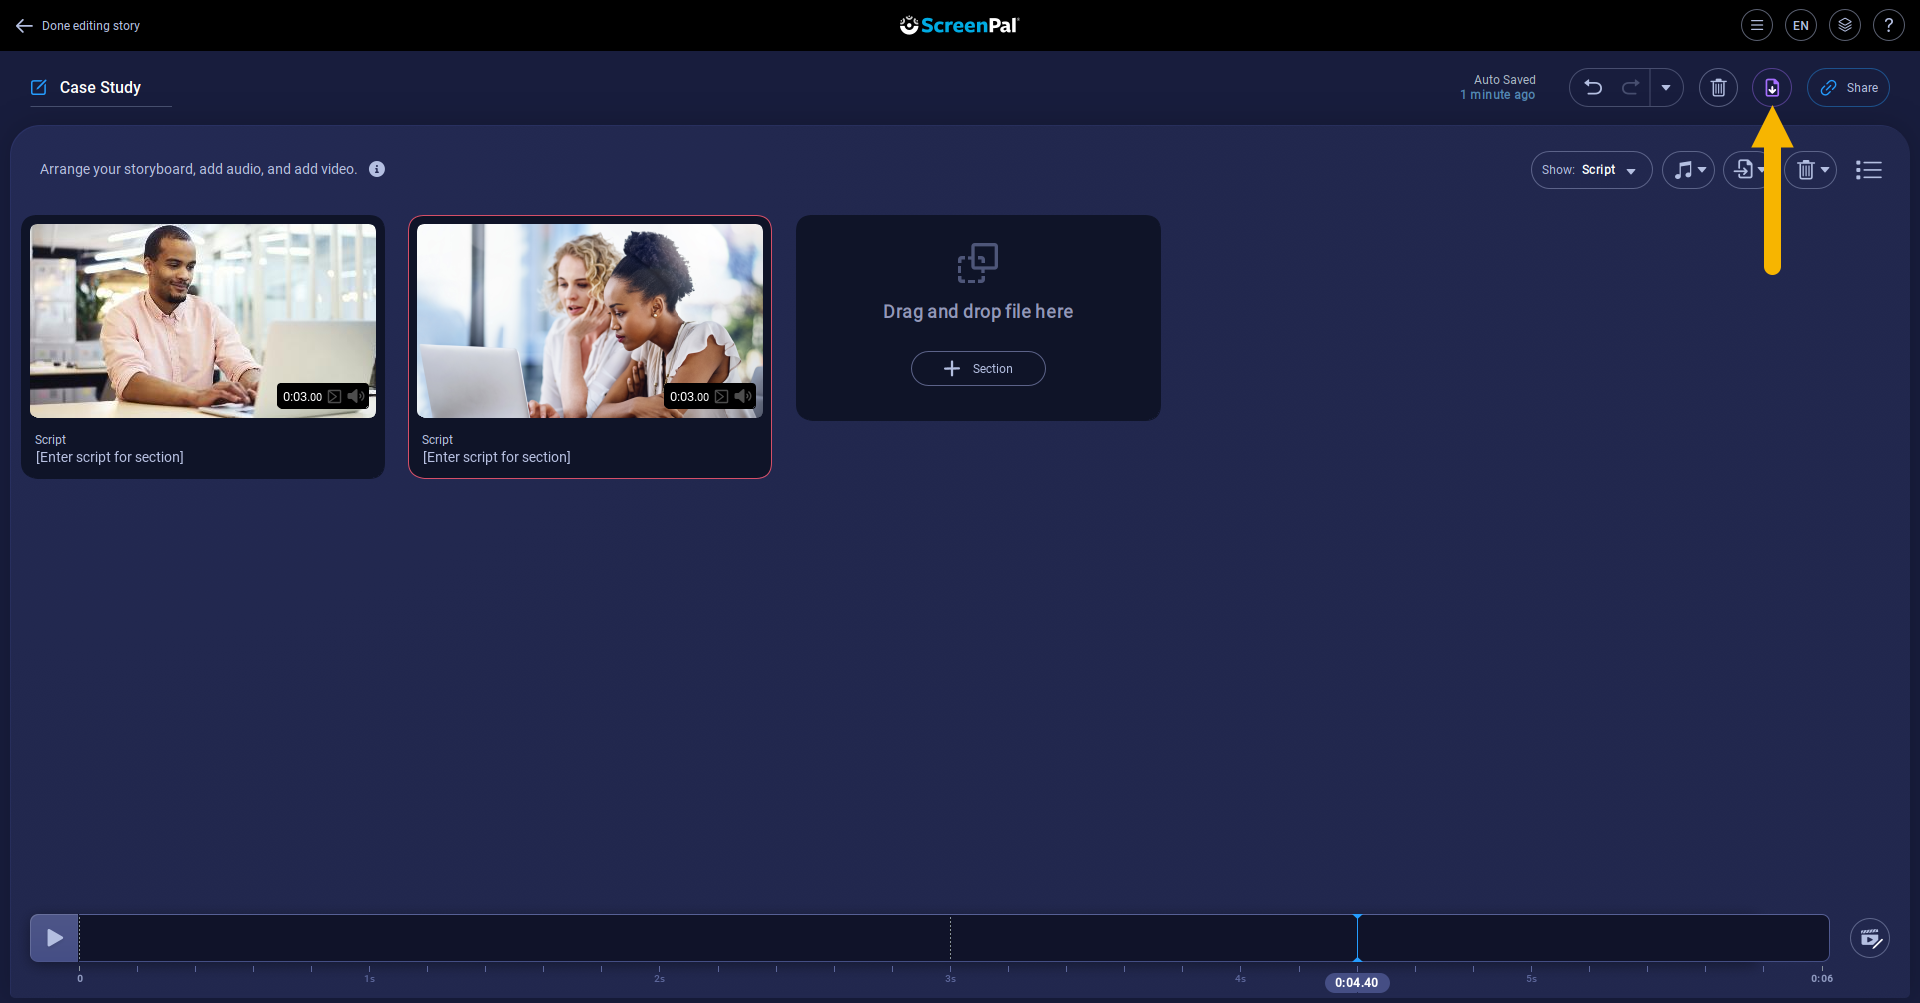Screen dimensions: 1920x1003
Task: Click the purple download story icon
Action: 1771,88
